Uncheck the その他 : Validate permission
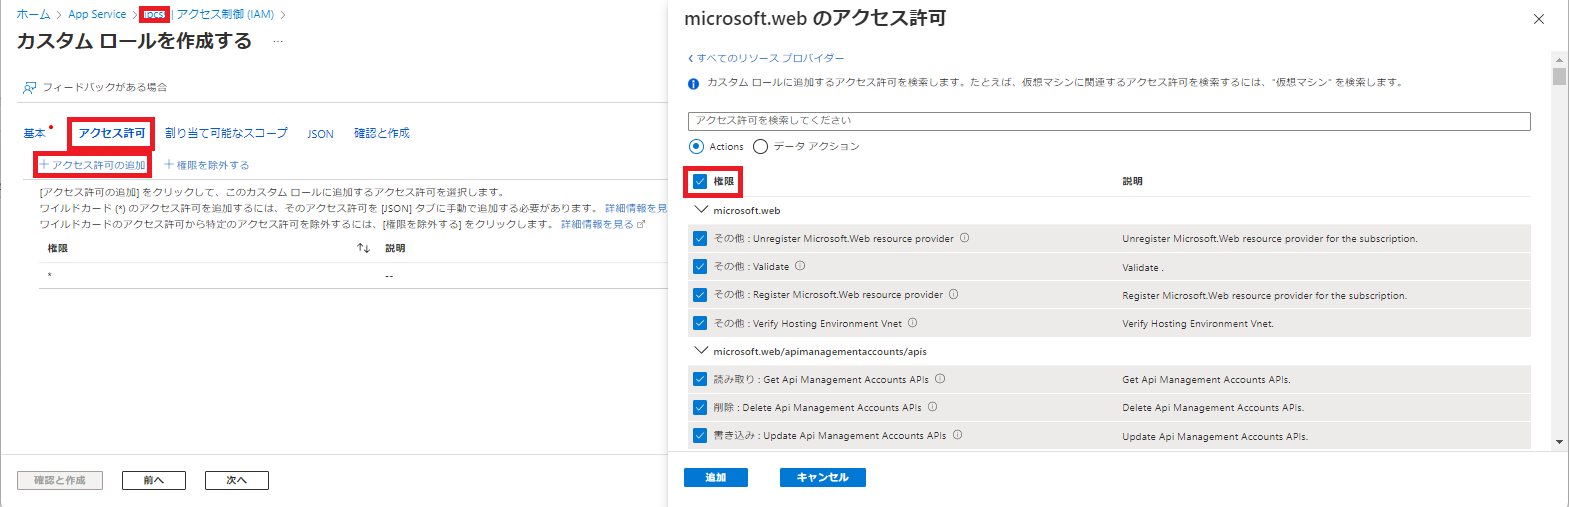 (700, 266)
